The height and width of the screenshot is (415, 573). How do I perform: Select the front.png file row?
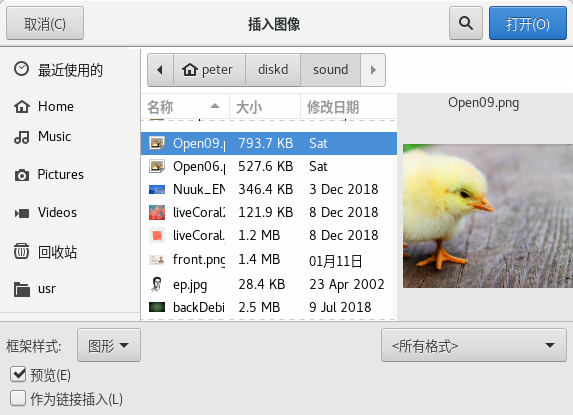tap(269, 260)
